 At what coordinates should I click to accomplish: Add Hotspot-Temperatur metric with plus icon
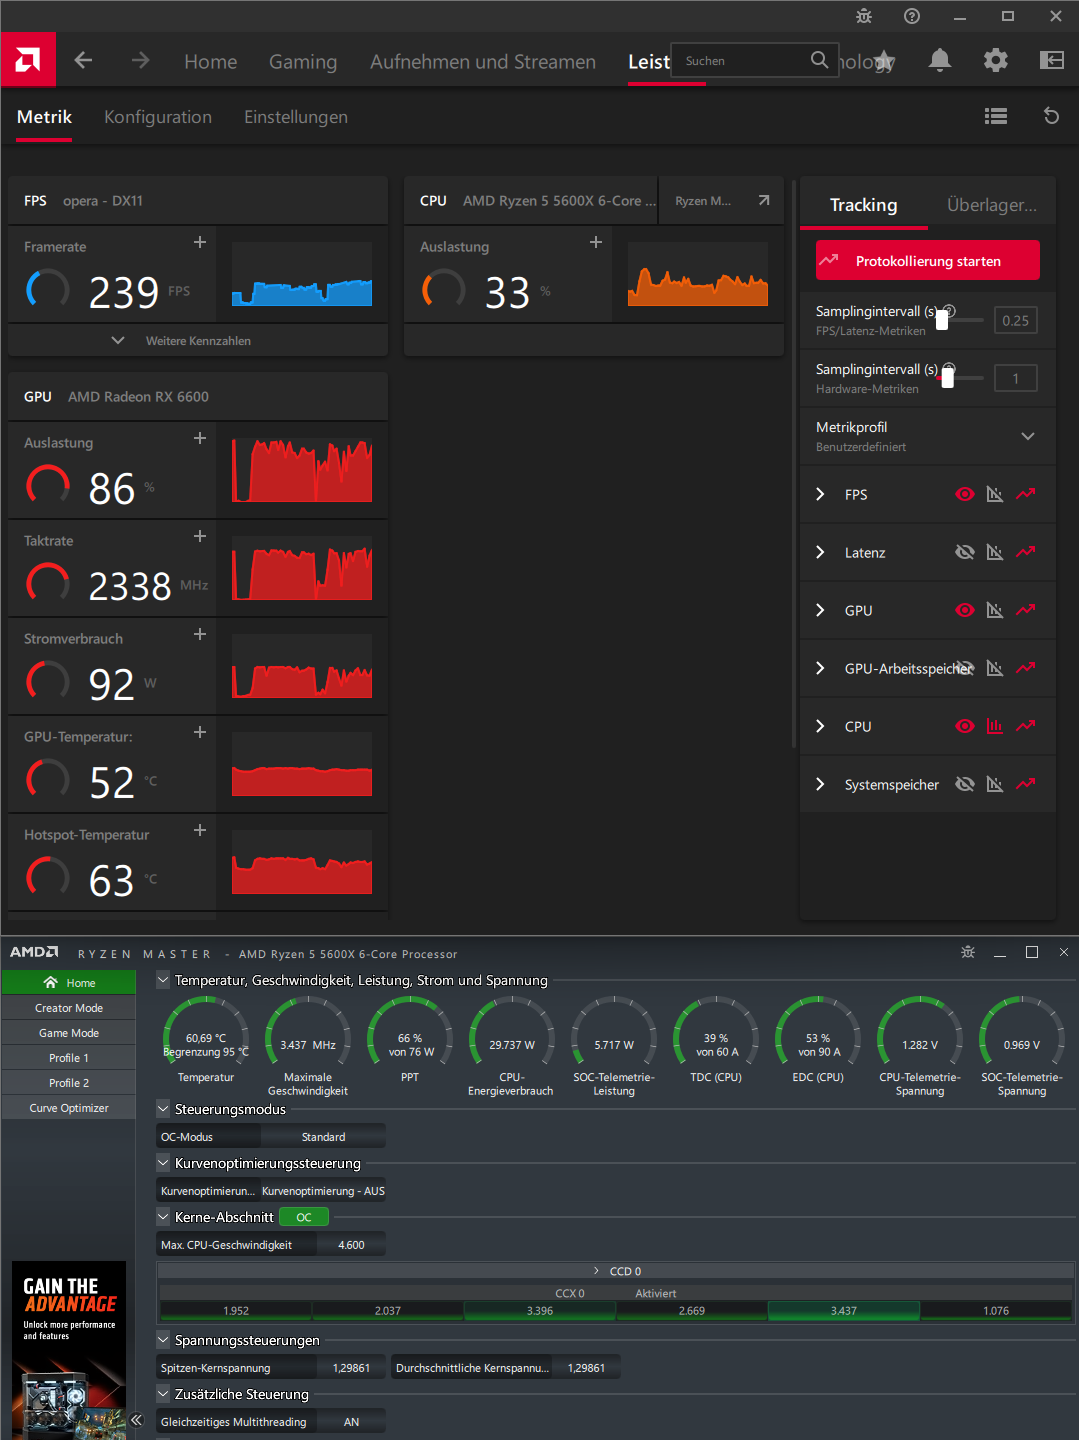click(x=200, y=830)
